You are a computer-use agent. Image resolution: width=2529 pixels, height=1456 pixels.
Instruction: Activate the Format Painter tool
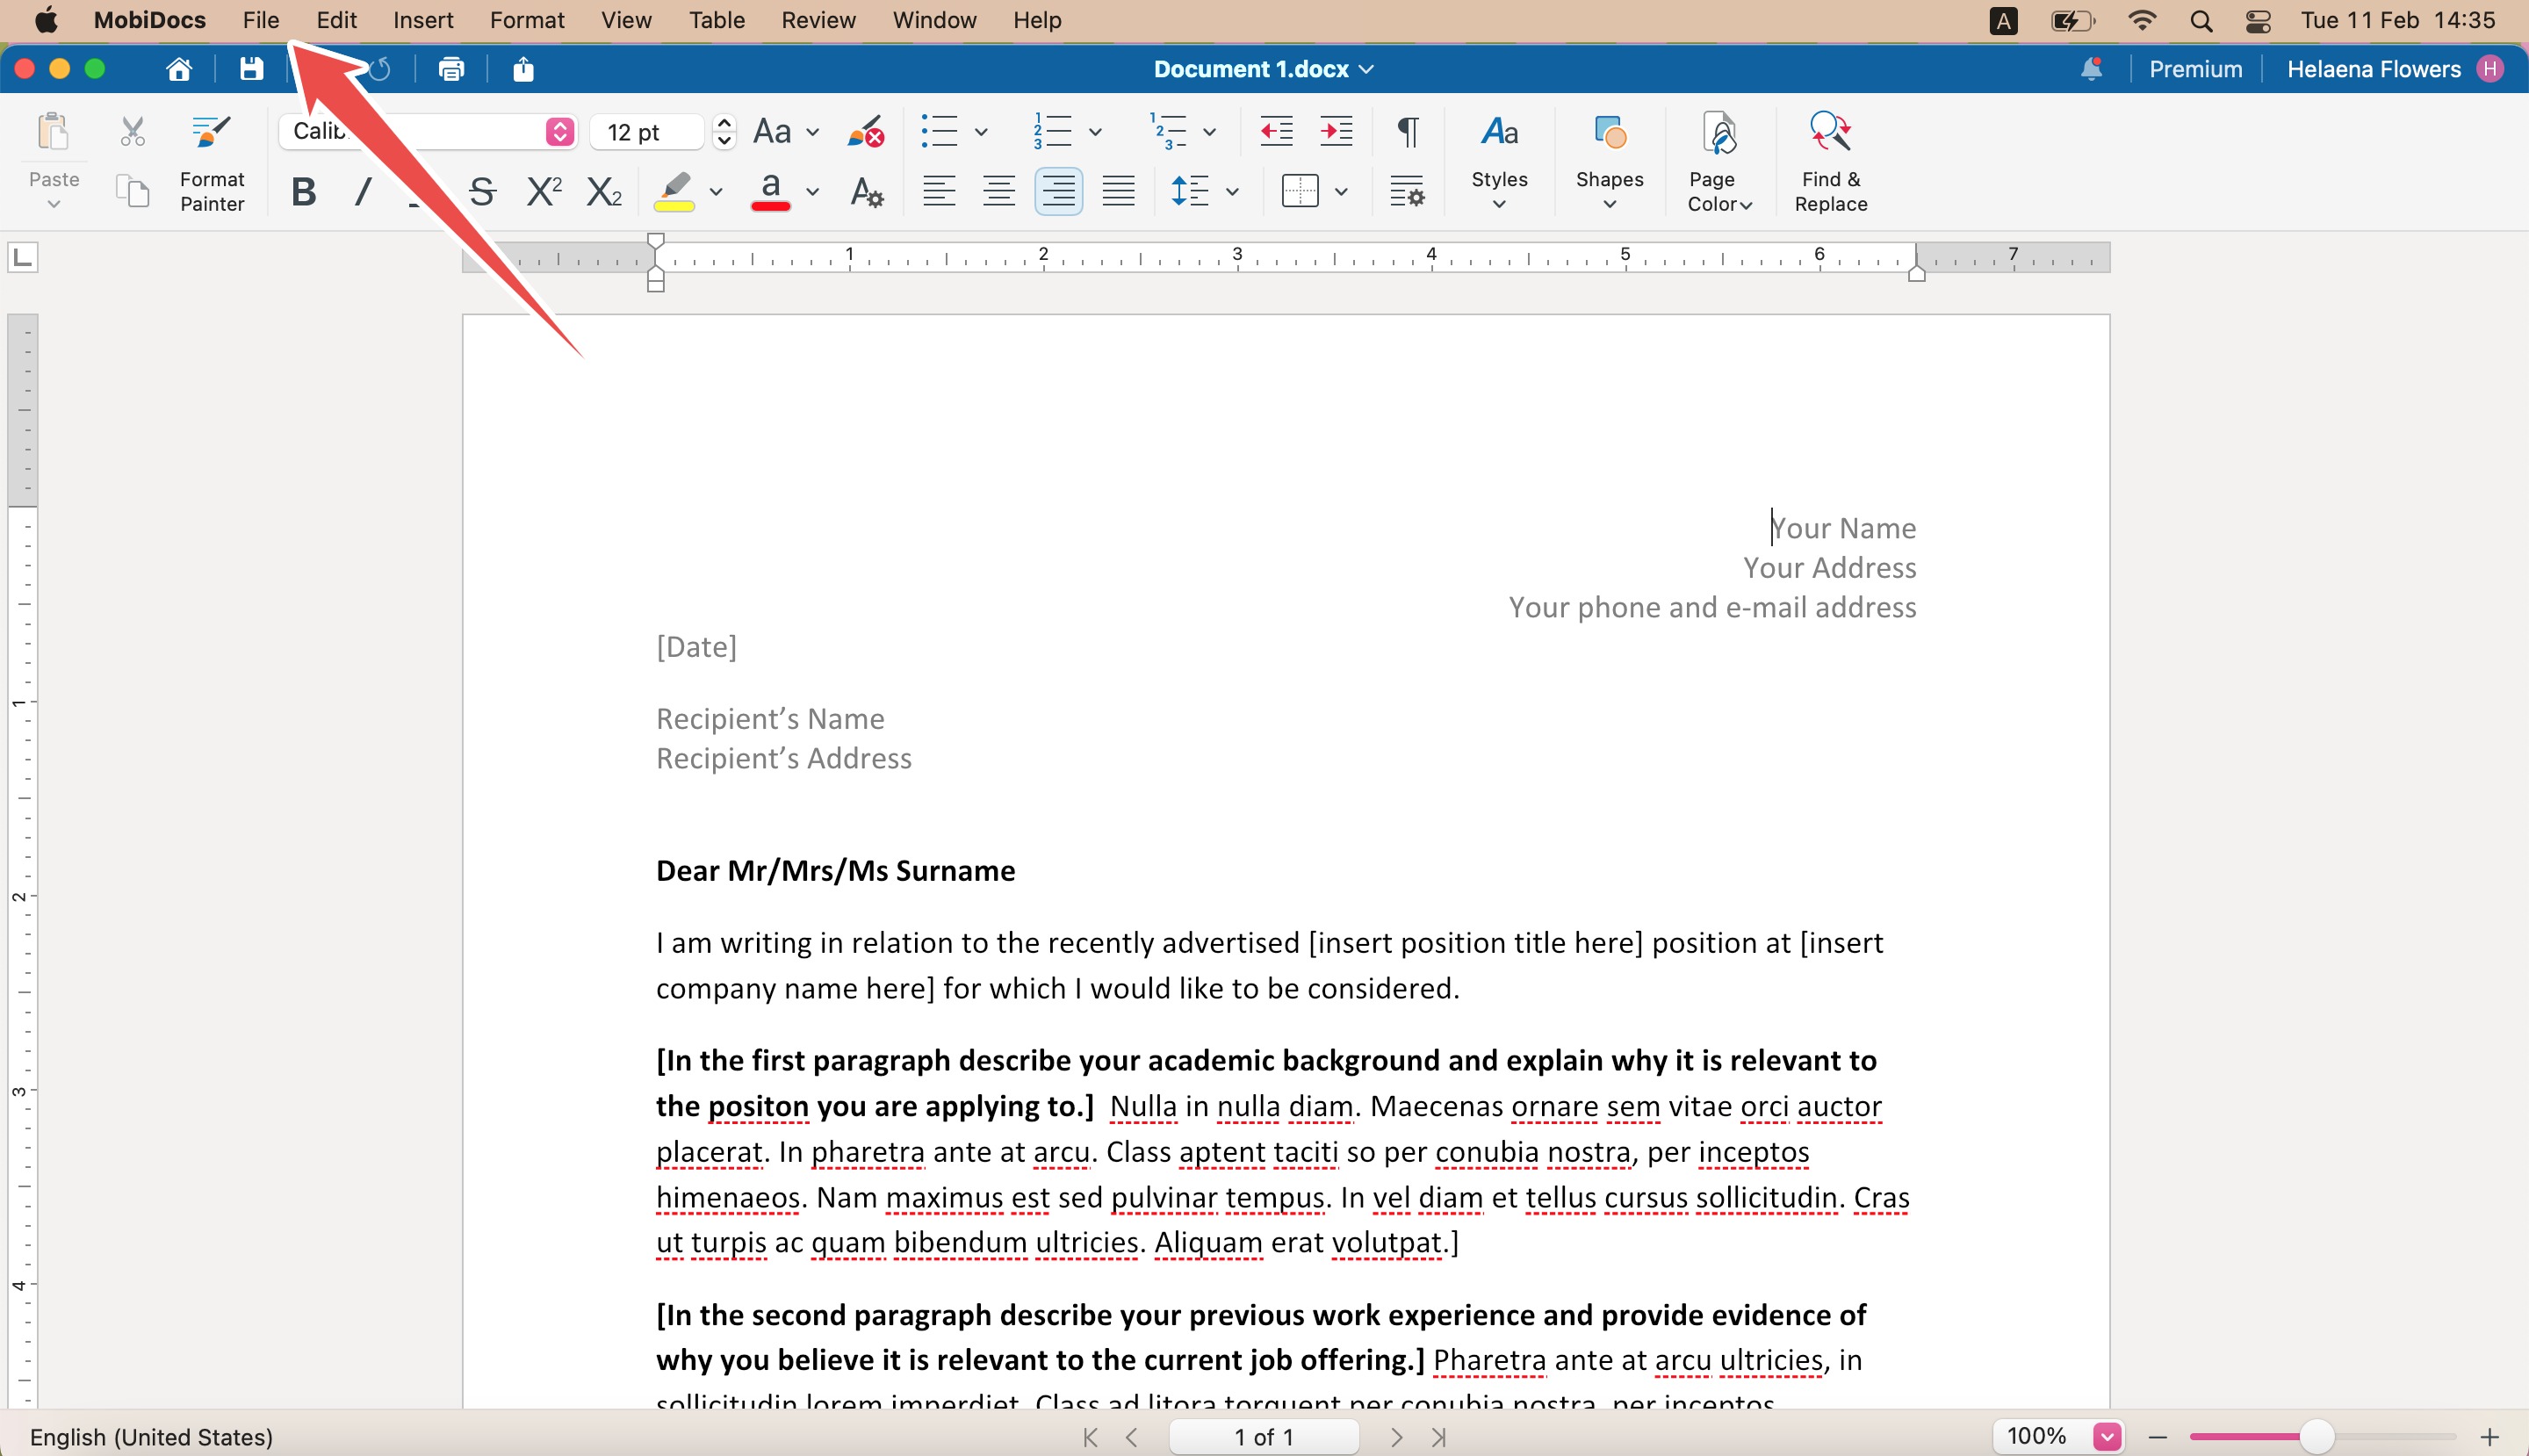click(x=212, y=162)
